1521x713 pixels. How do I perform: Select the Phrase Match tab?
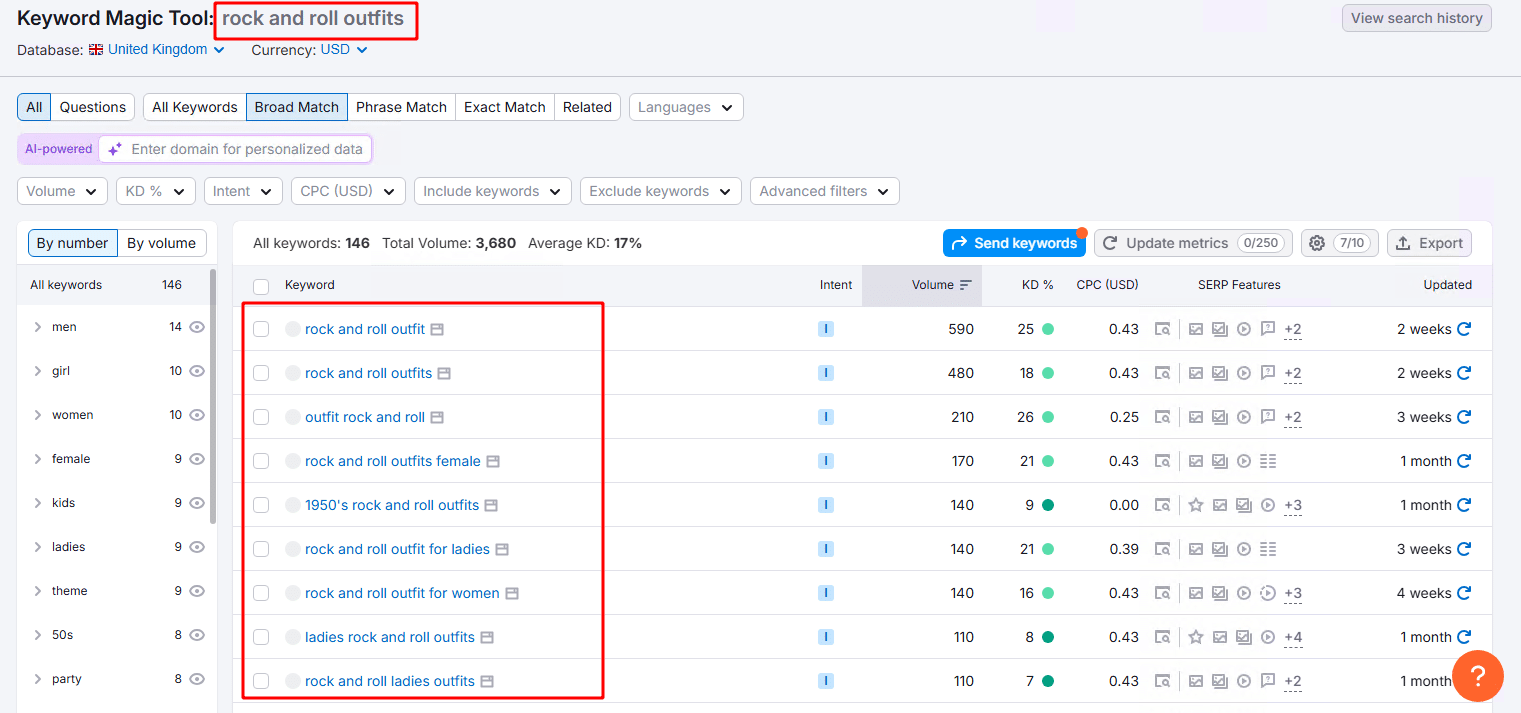401,107
